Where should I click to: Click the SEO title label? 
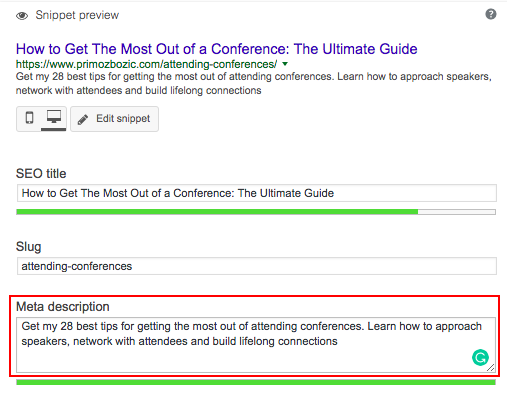[x=41, y=174]
